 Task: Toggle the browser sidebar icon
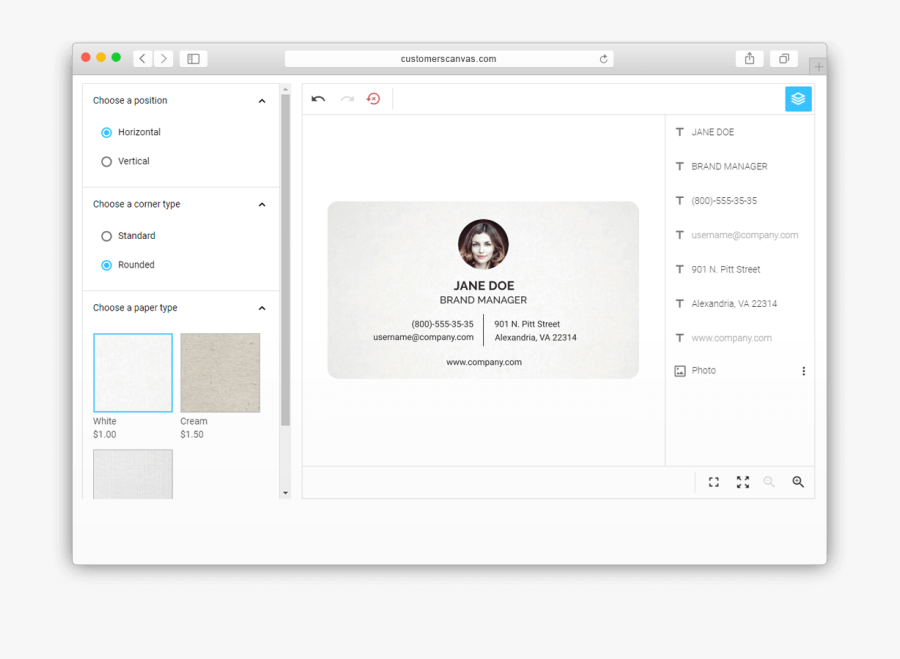193,59
